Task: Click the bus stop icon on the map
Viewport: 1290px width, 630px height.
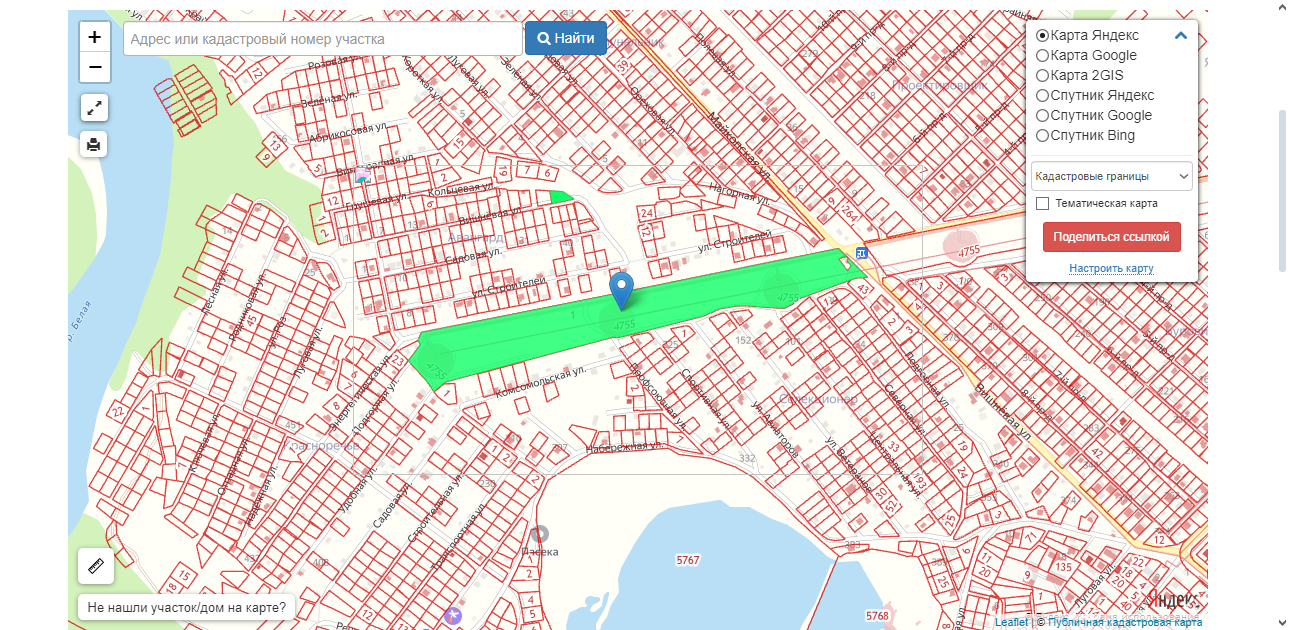Action: pyautogui.click(x=862, y=254)
